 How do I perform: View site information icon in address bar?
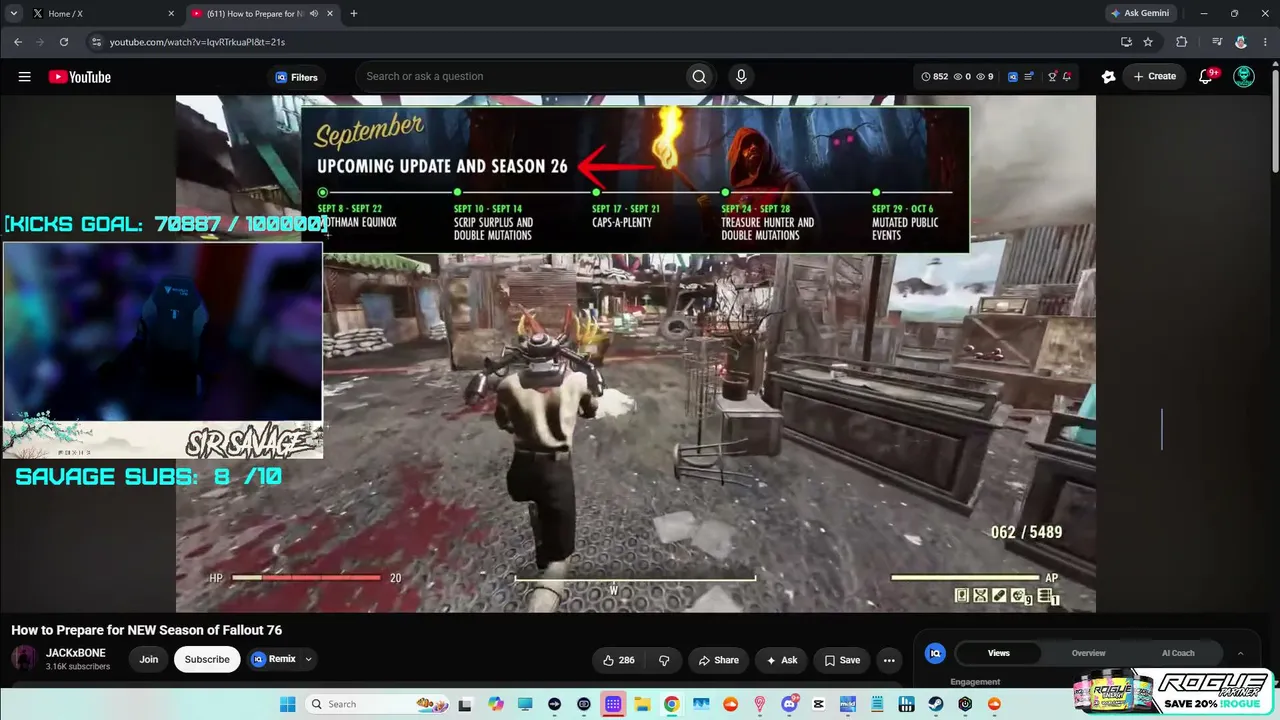point(96,42)
